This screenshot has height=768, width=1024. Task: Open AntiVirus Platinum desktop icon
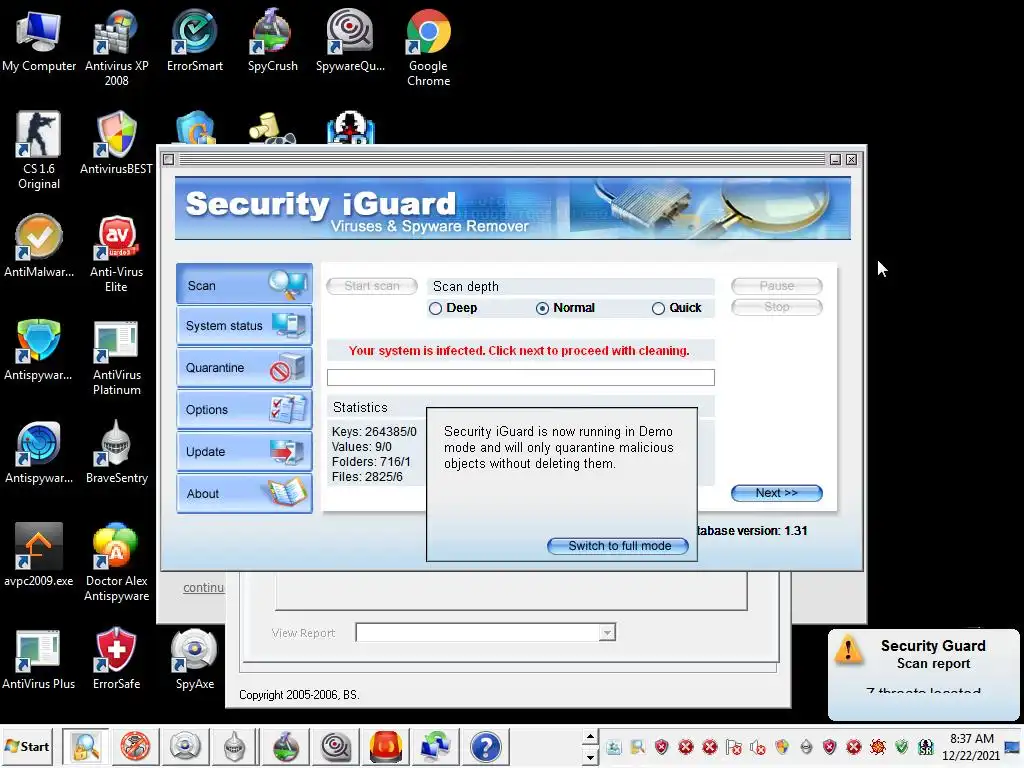click(116, 357)
